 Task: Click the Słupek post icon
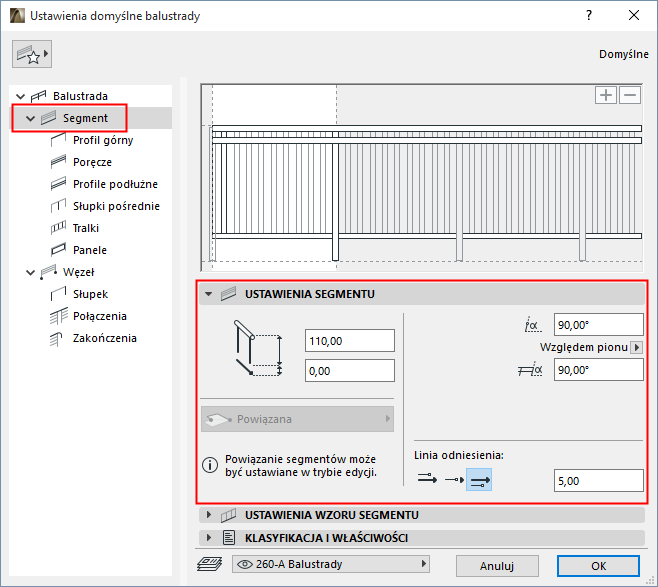[x=58, y=294]
